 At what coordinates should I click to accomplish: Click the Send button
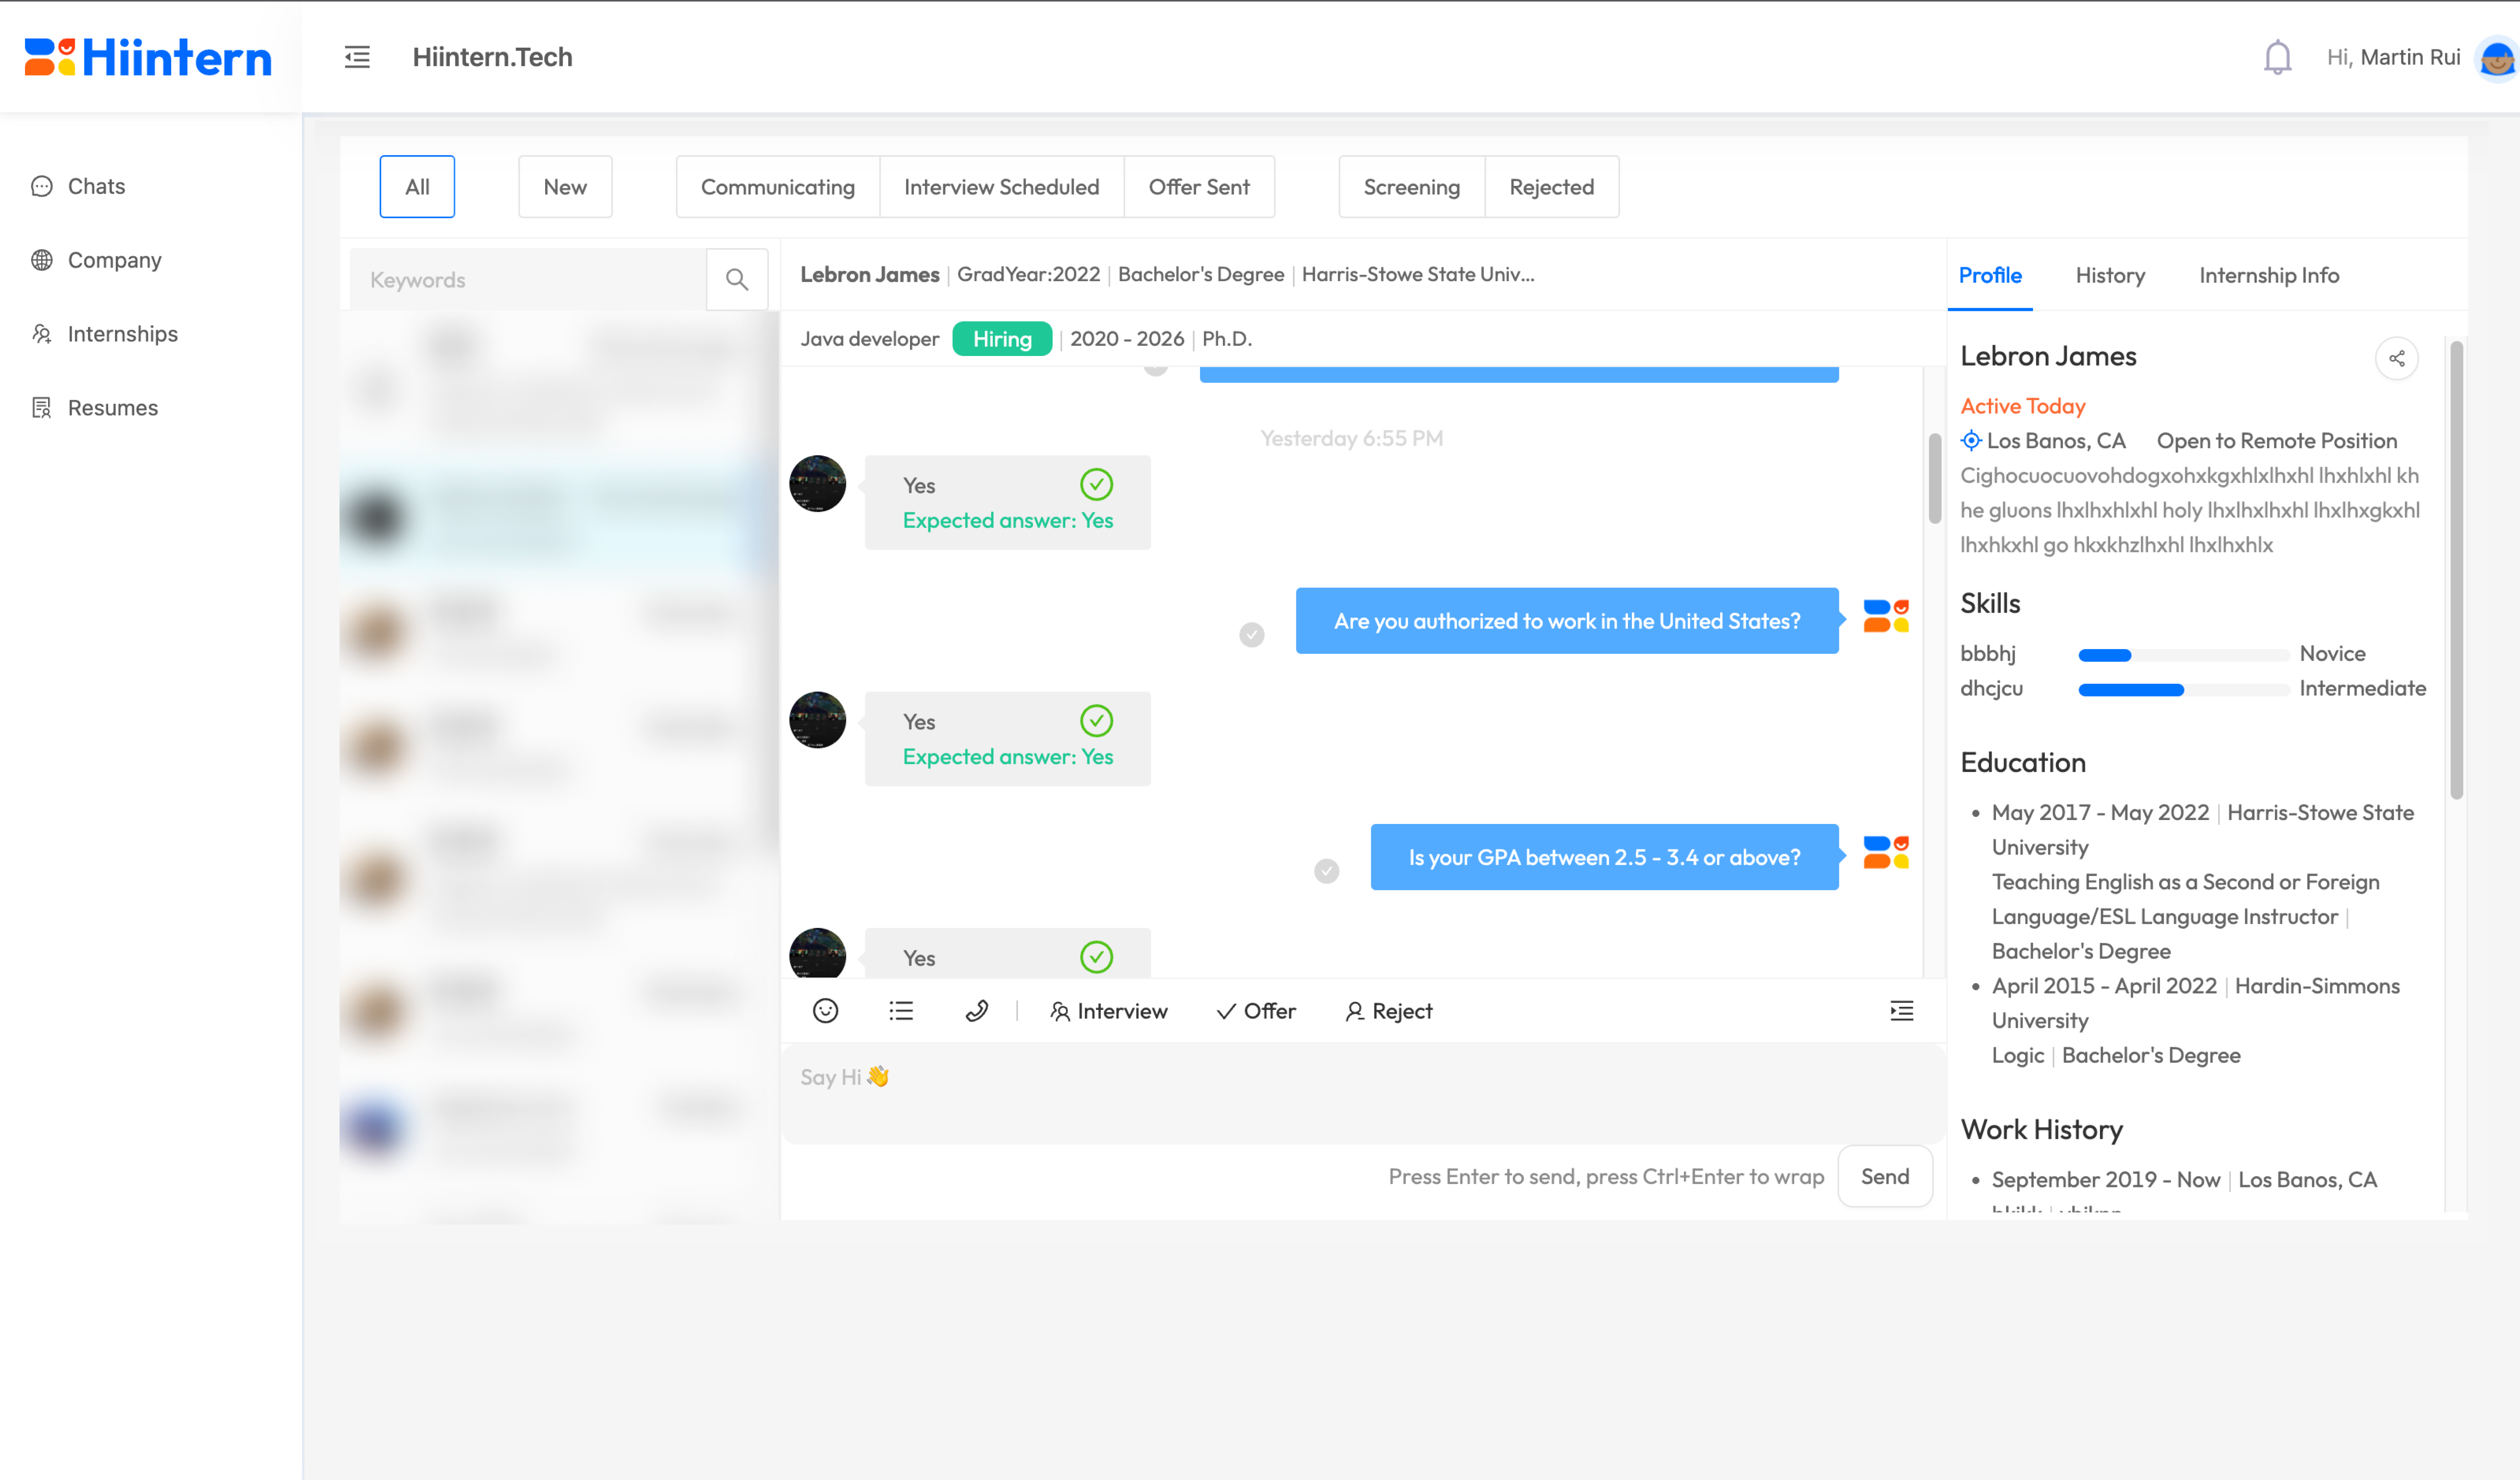(1885, 1177)
